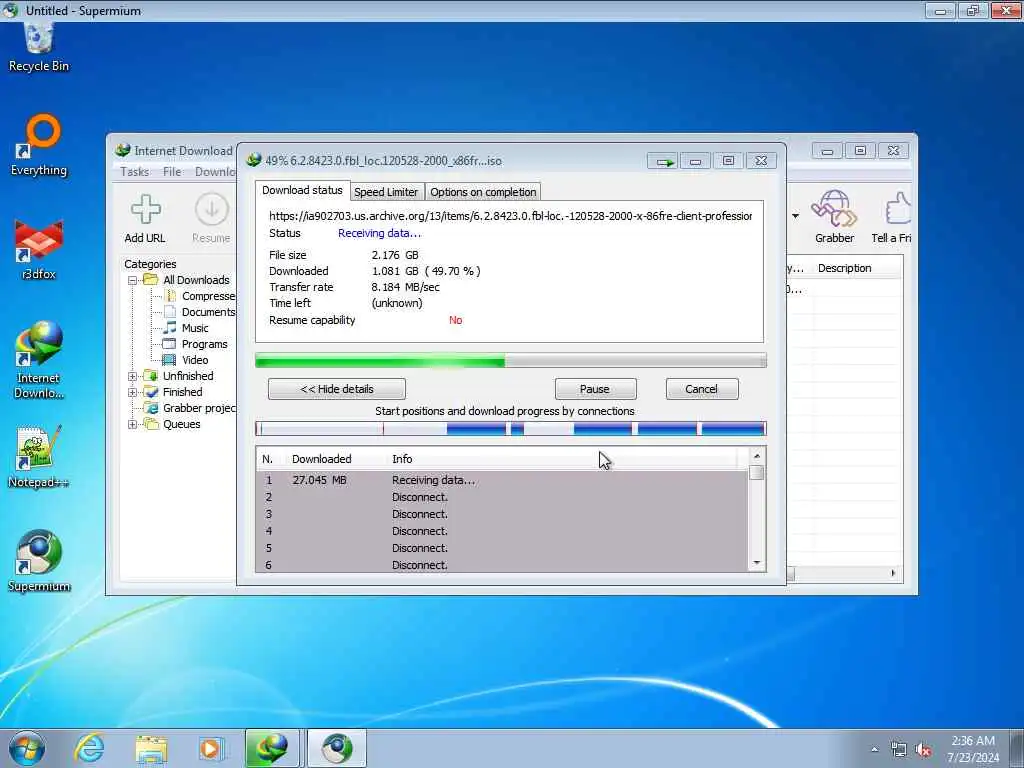
Task: Switch to Supermium taskbar button
Action: (337, 748)
